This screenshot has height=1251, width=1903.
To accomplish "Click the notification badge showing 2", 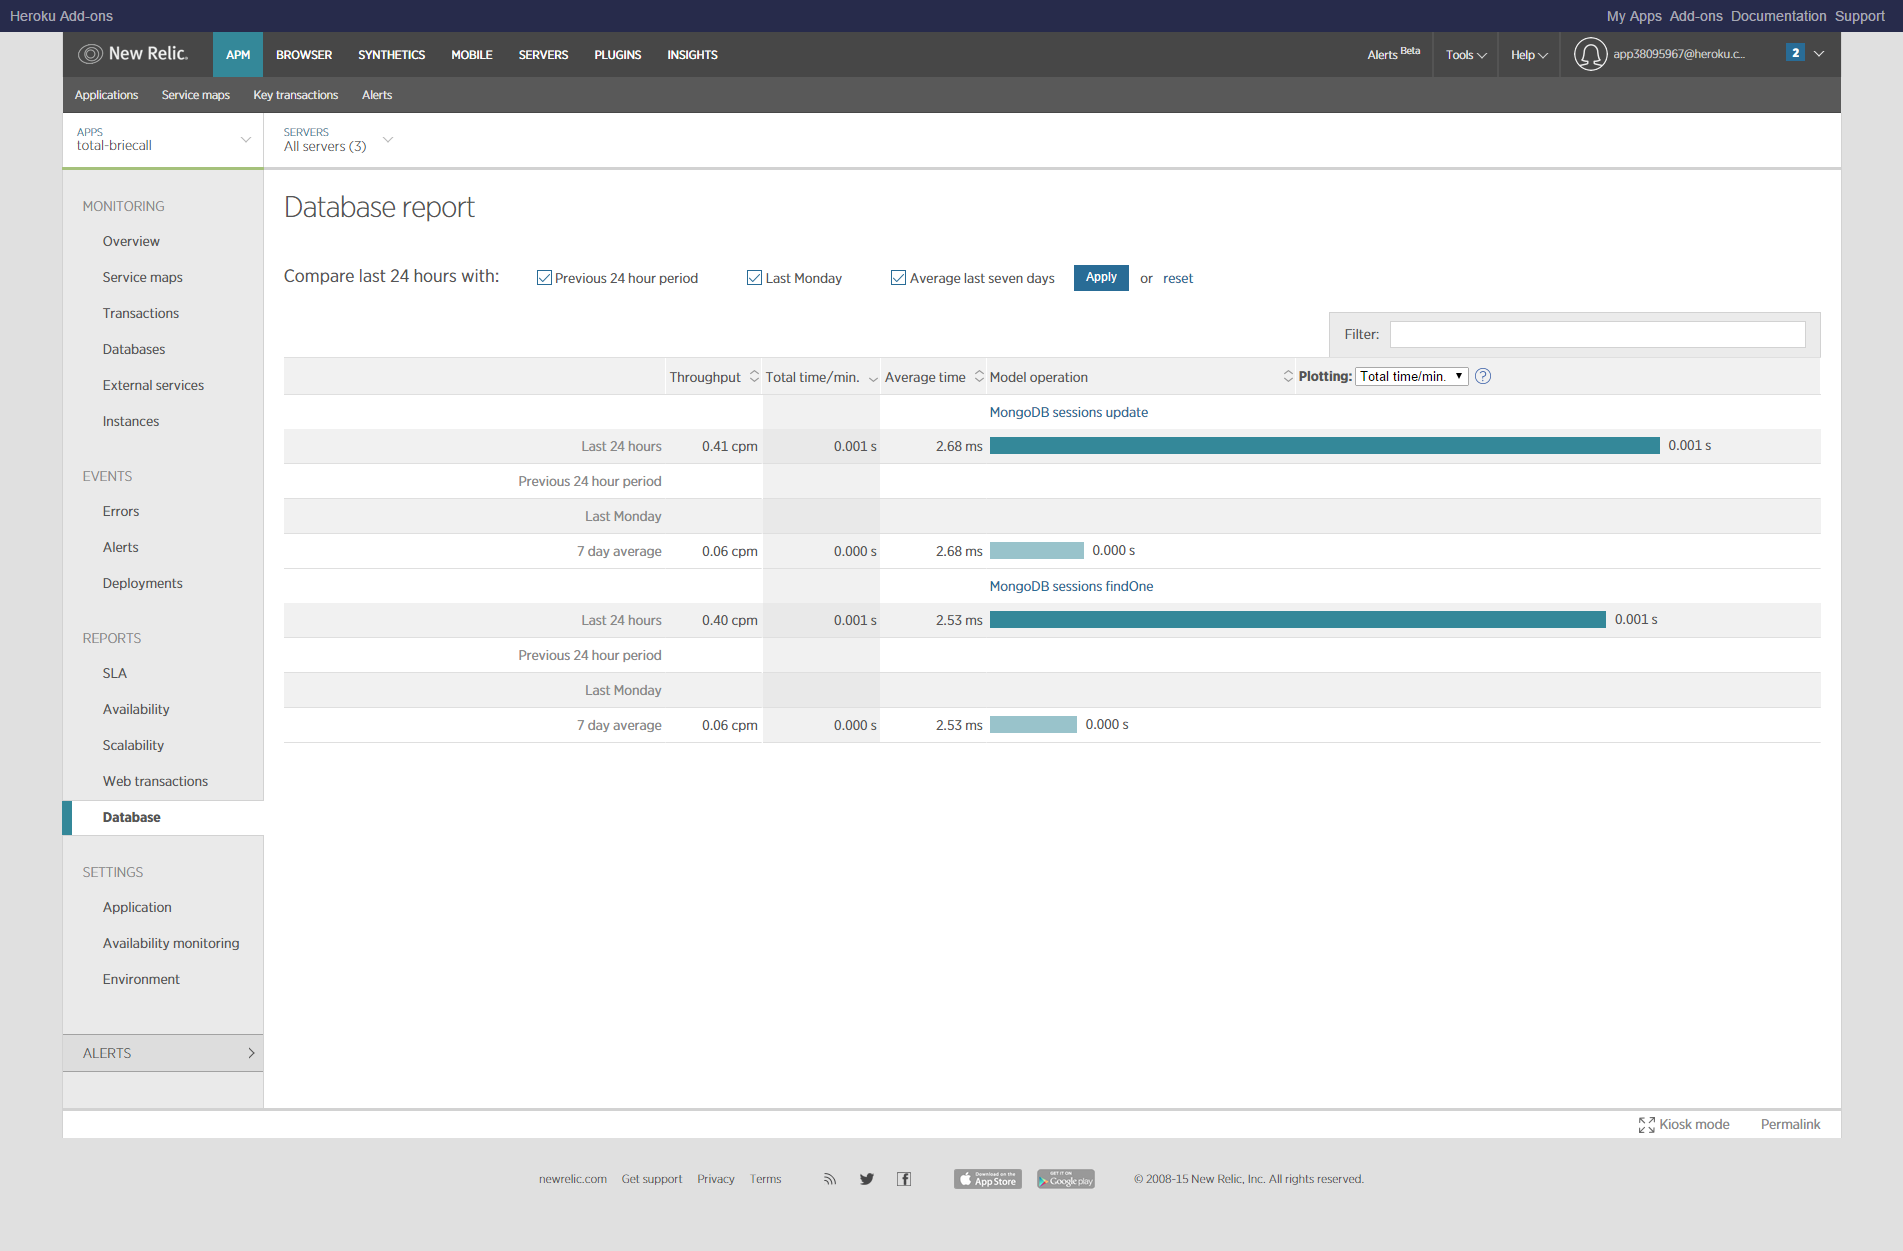I will (x=1795, y=53).
